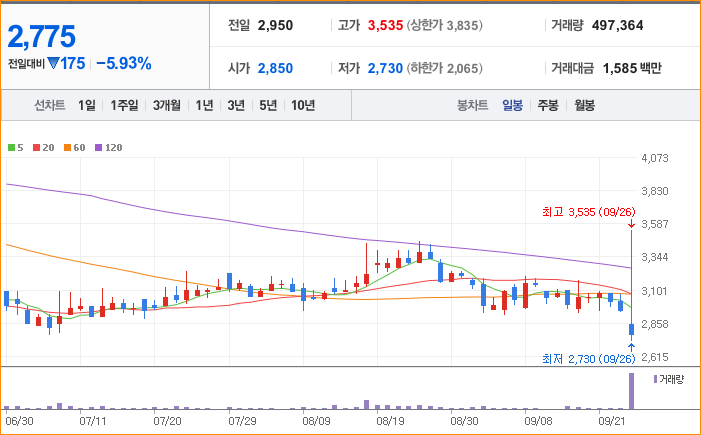Click the 06/30 date label on axis
This screenshot has width=701, height=435.
19,421
